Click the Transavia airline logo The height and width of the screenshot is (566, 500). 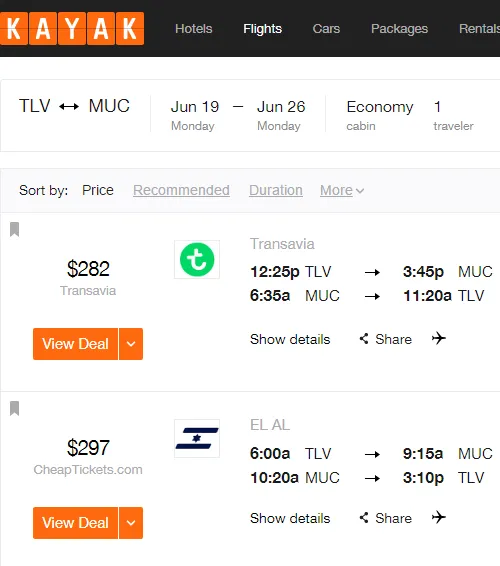click(x=197, y=260)
